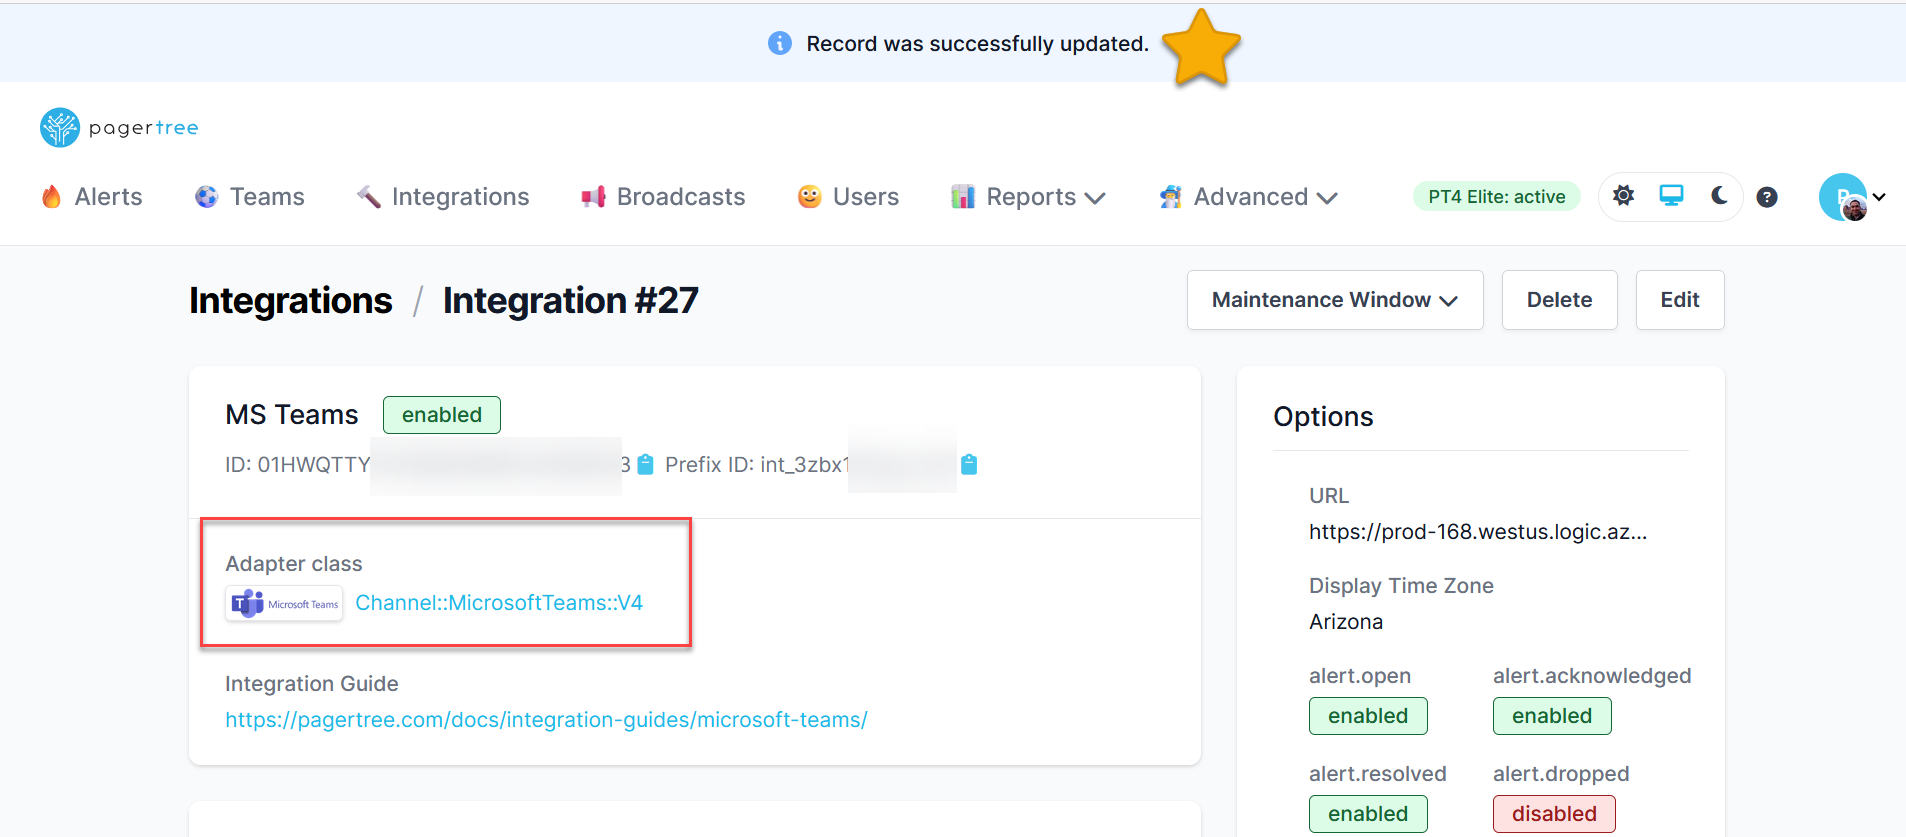Image resolution: width=1906 pixels, height=837 pixels.
Task: Go to the Teams page
Action: pos(250,197)
